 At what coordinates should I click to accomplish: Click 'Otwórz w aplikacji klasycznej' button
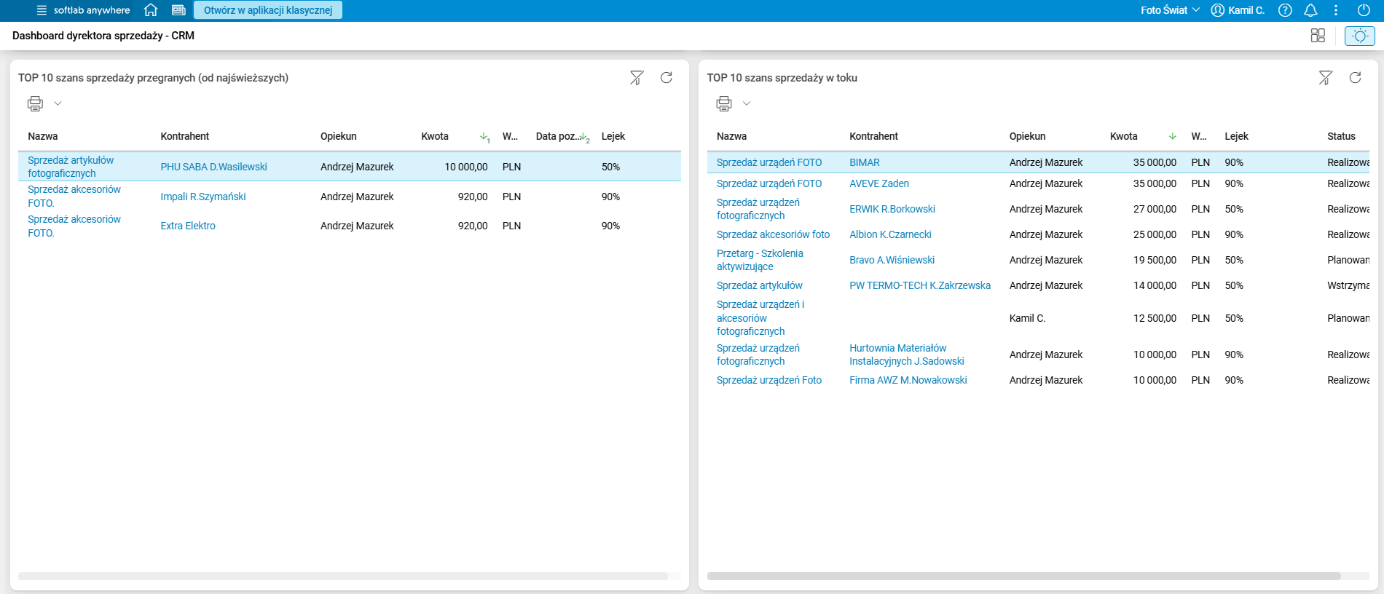[268, 10]
